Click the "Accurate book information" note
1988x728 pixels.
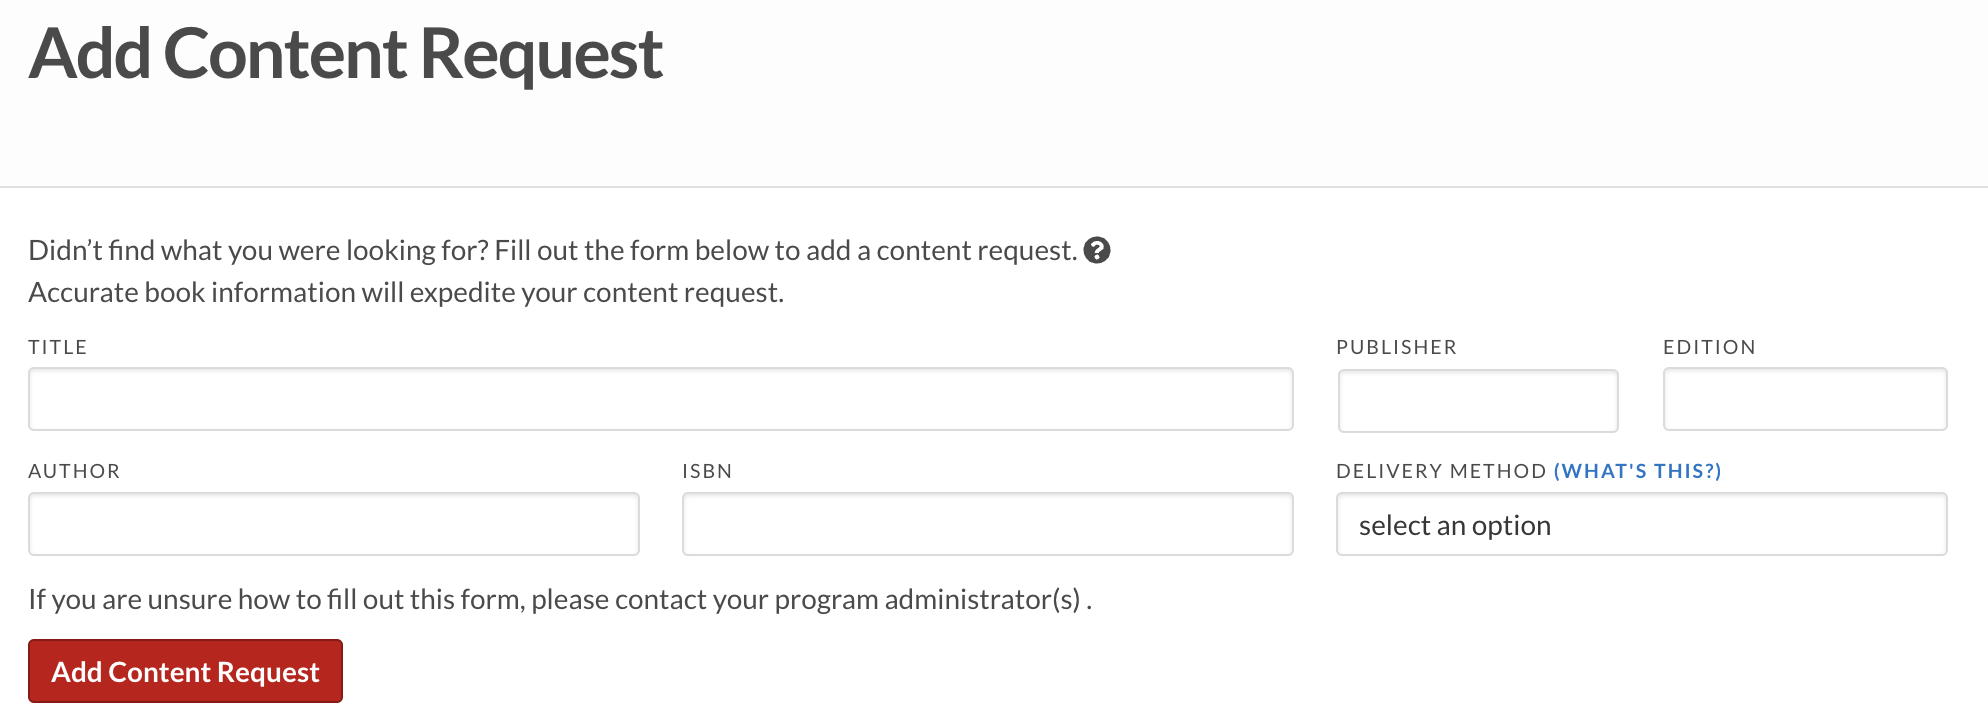click(x=406, y=292)
